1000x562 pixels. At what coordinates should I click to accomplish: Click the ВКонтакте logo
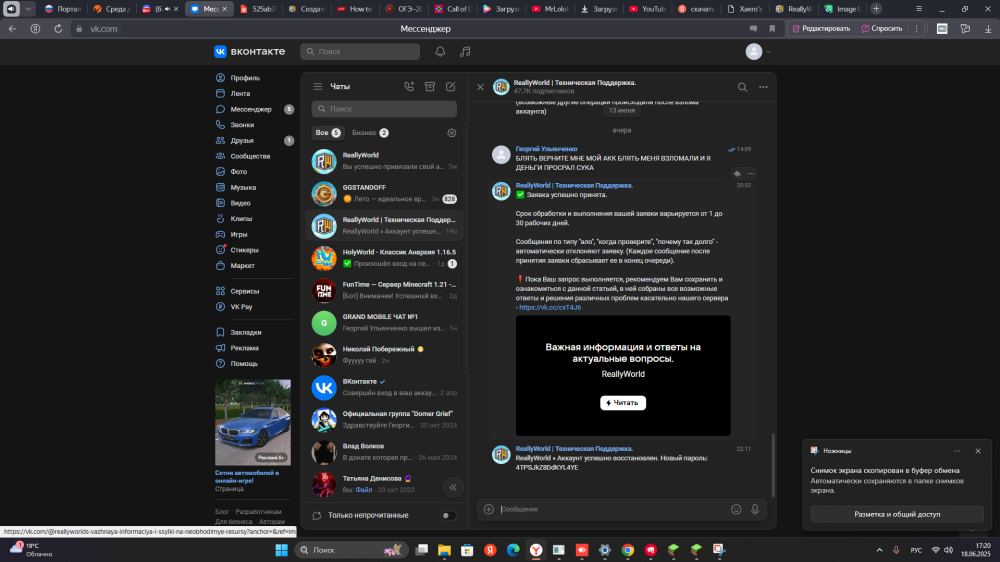[249, 52]
